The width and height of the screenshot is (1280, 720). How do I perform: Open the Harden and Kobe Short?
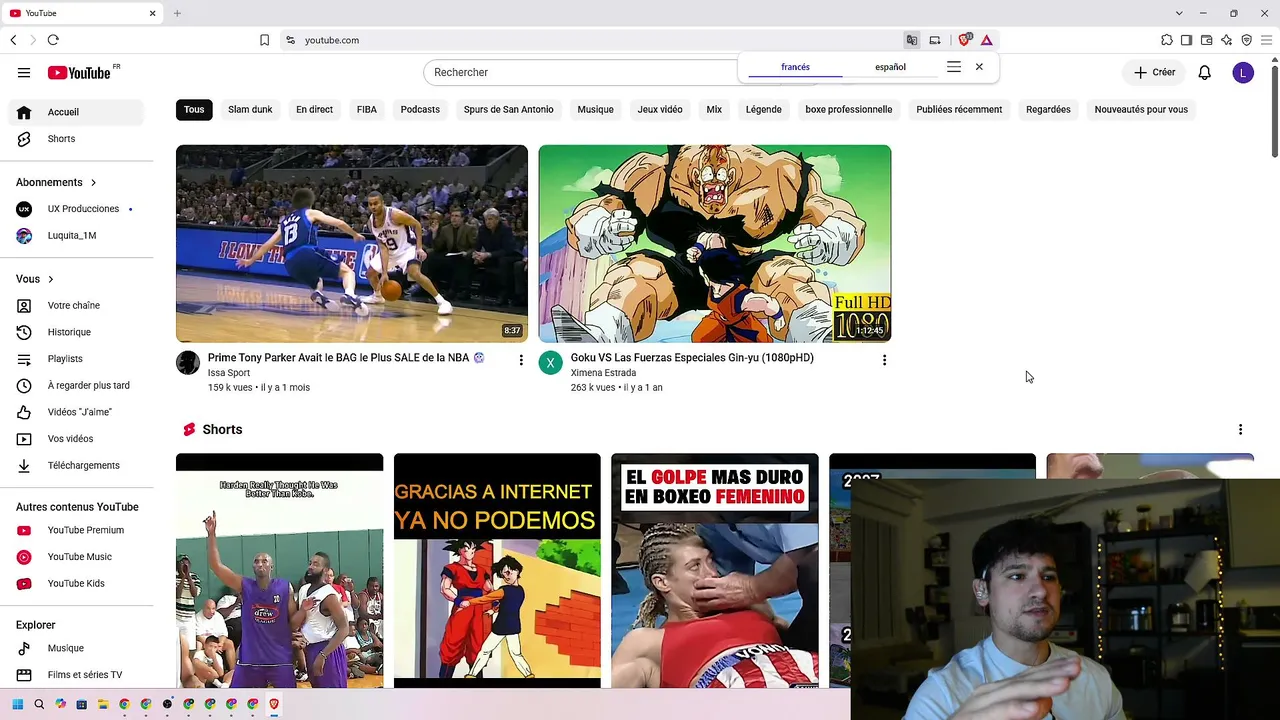coord(279,571)
